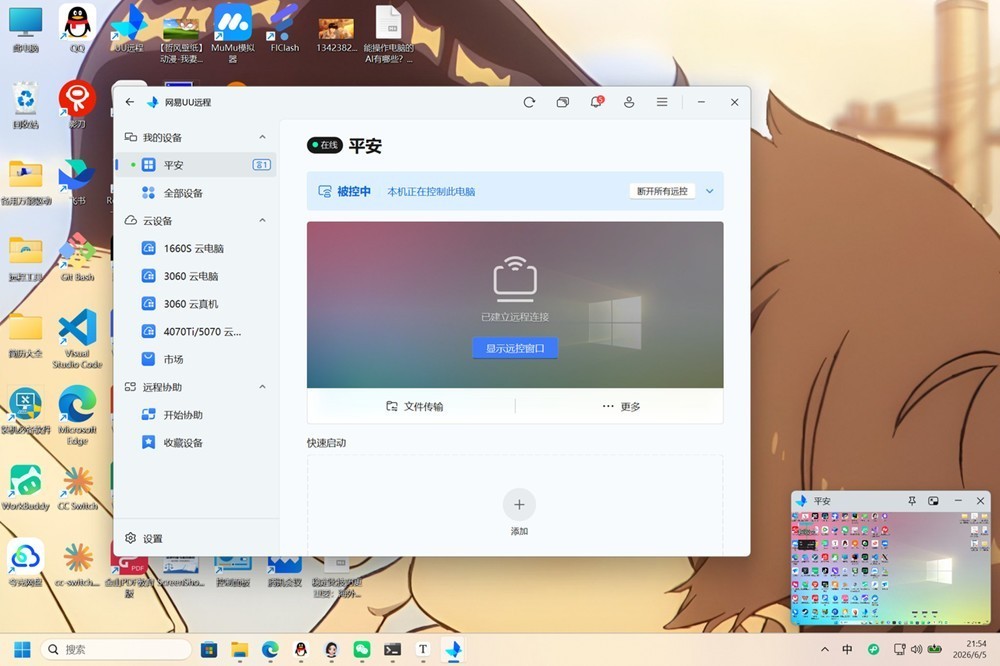Open the multi-window icon in the title bar
Image resolution: width=1000 pixels, height=666 pixels.
click(x=562, y=102)
